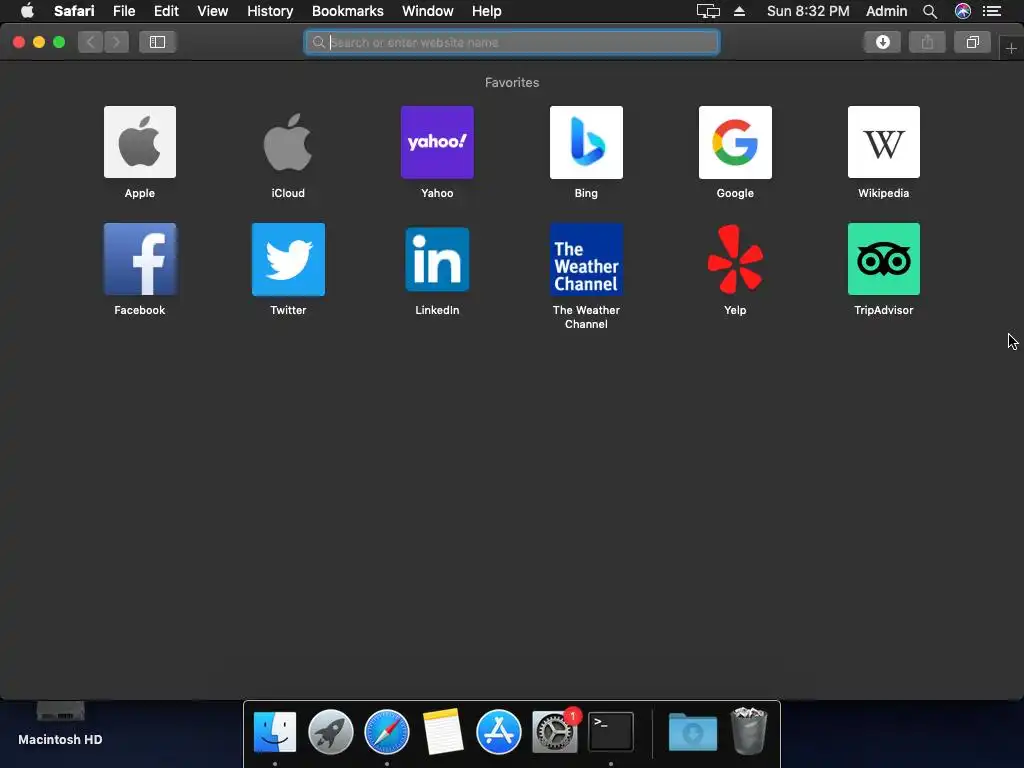The image size is (1024, 768).
Task: Open the History menu
Action: coord(270,11)
